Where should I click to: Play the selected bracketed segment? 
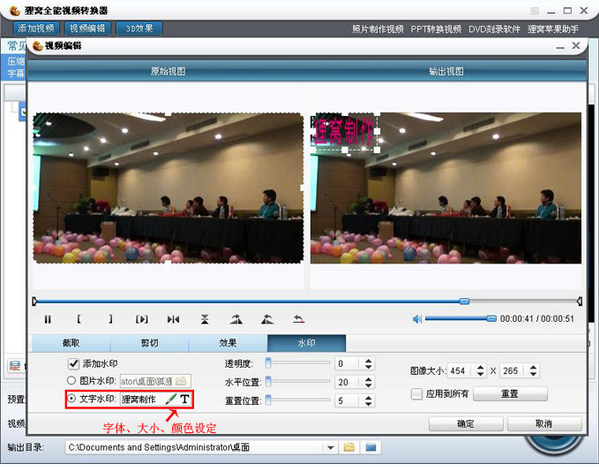(142, 319)
